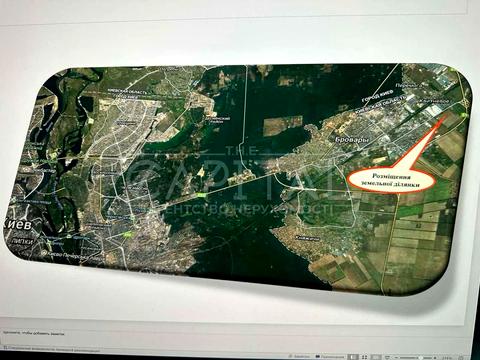The image size is (480, 360).
Task: Select callout 'Розміщення земельної ділянки'
Action: click(x=391, y=181)
